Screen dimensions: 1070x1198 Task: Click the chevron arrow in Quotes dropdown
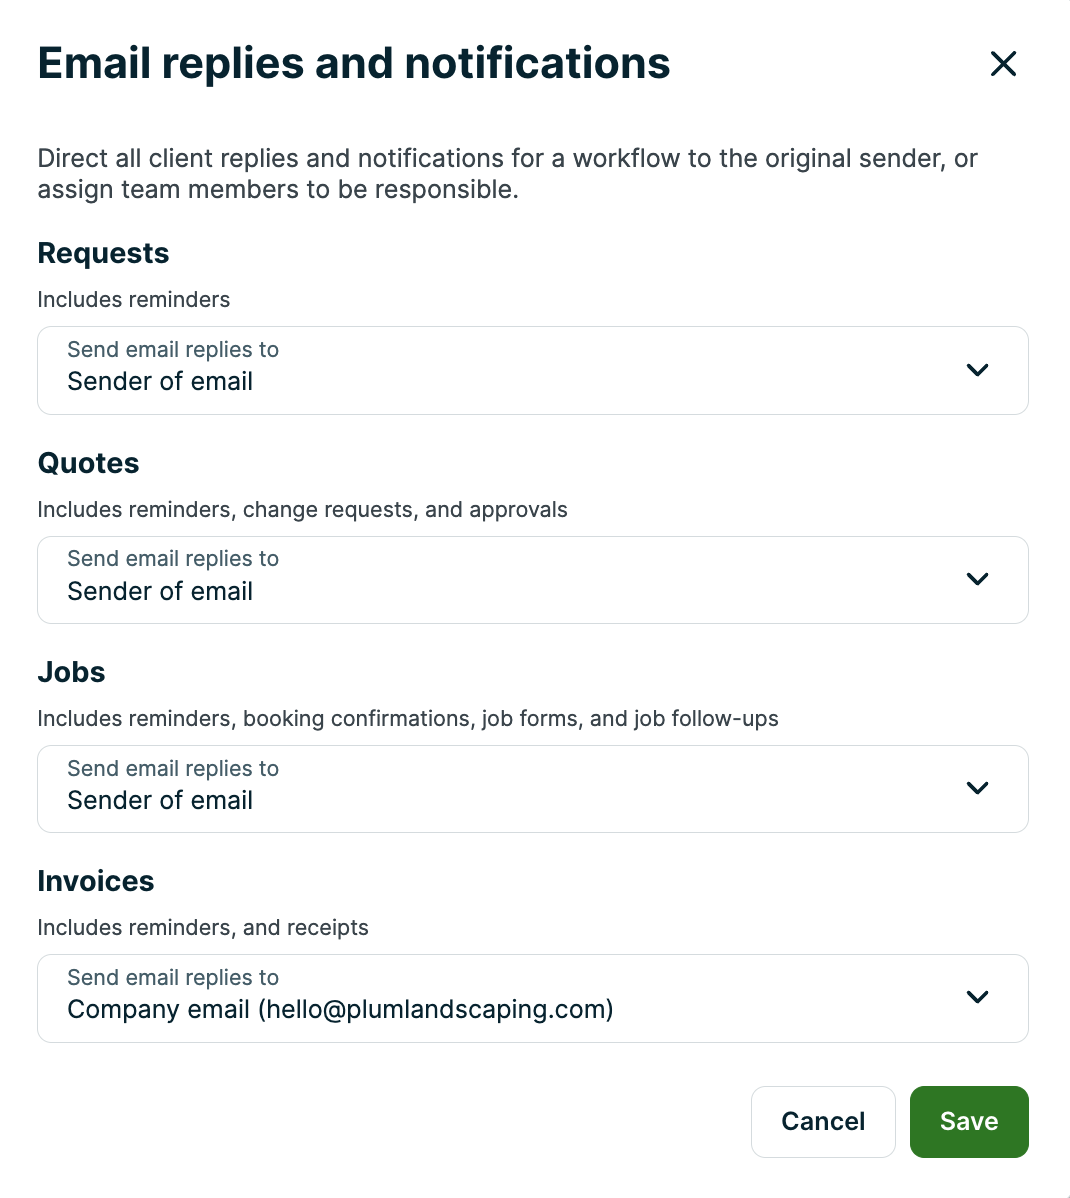(977, 579)
